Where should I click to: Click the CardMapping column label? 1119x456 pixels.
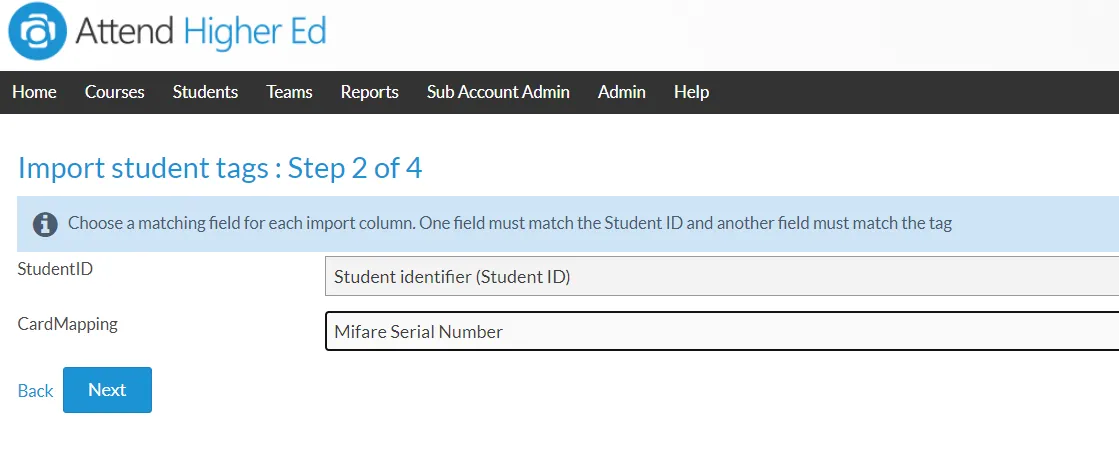67,325
